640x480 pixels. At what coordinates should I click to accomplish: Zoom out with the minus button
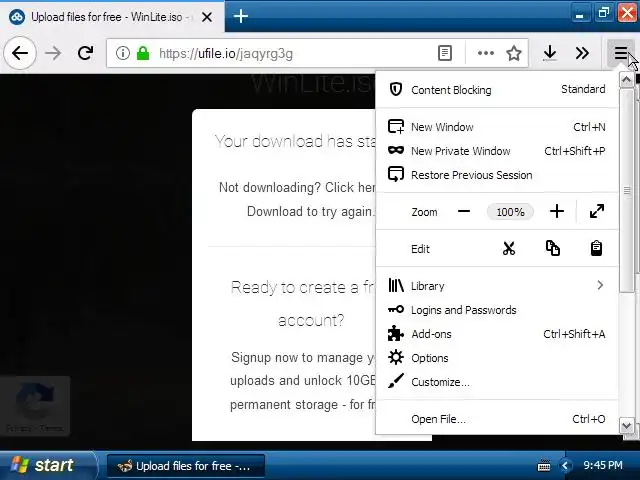pos(464,211)
